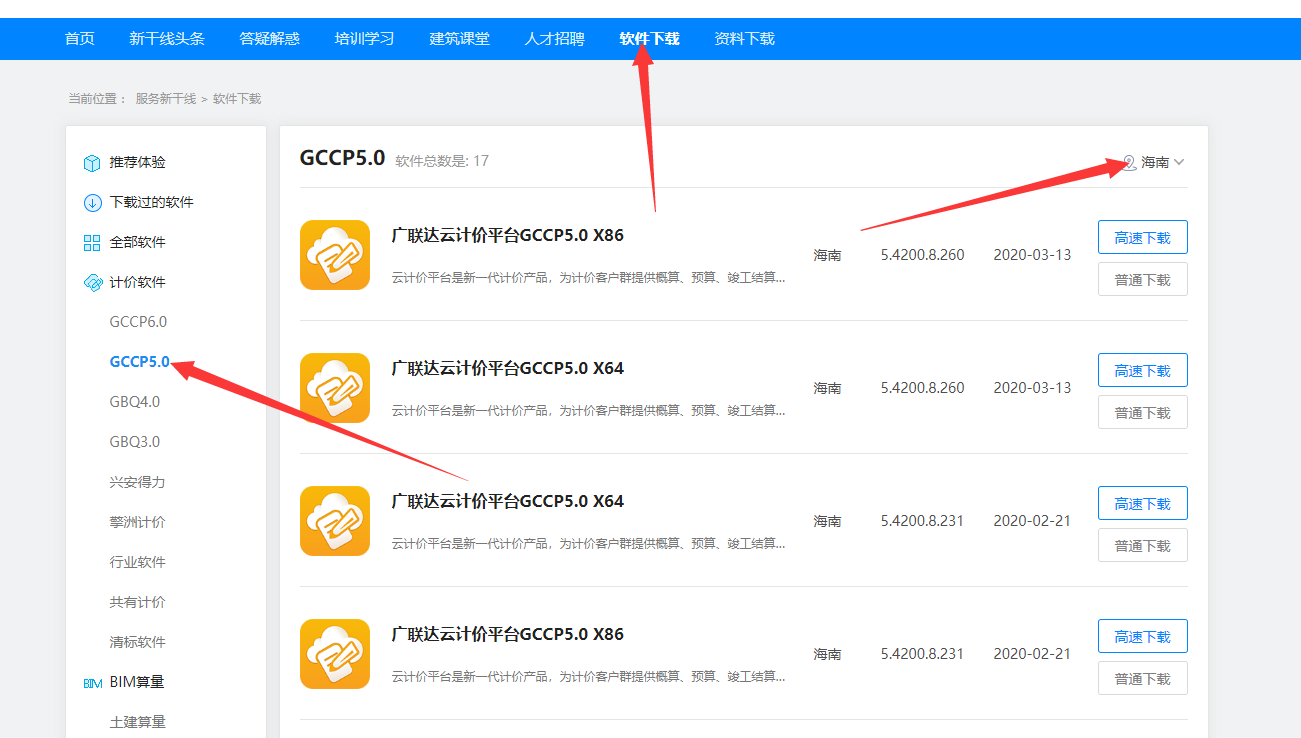Choose 兴安得力 in sidebar list
The height and width of the screenshot is (738, 1301).
[138, 482]
